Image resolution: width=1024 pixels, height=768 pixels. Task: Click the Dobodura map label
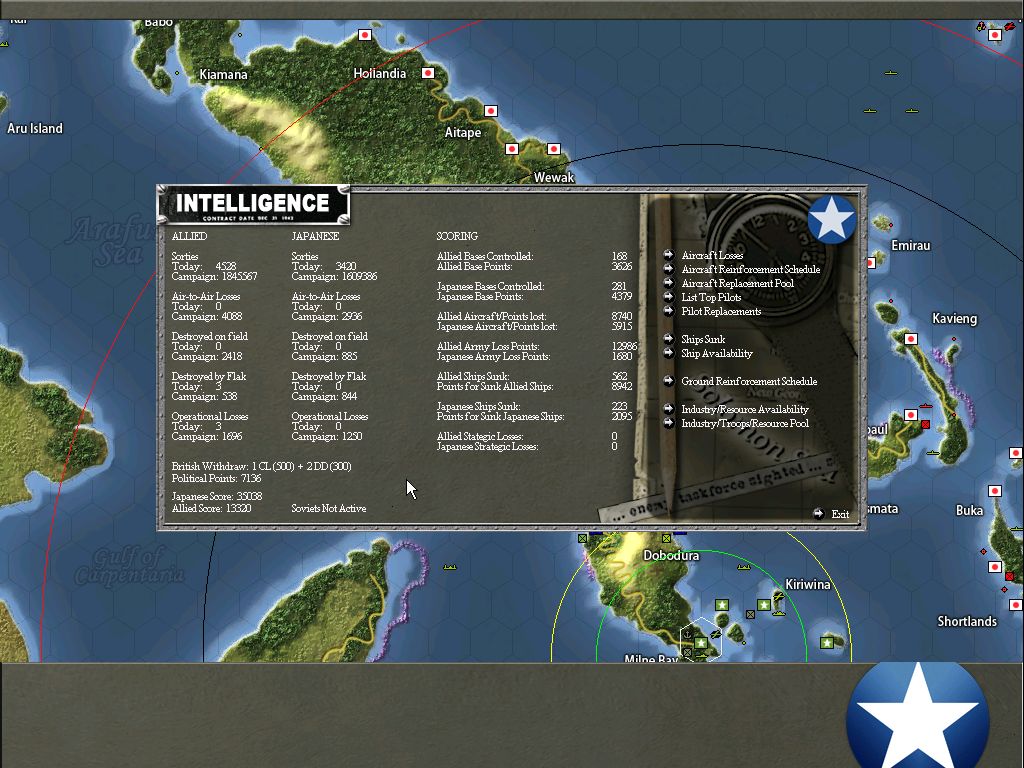click(x=671, y=556)
